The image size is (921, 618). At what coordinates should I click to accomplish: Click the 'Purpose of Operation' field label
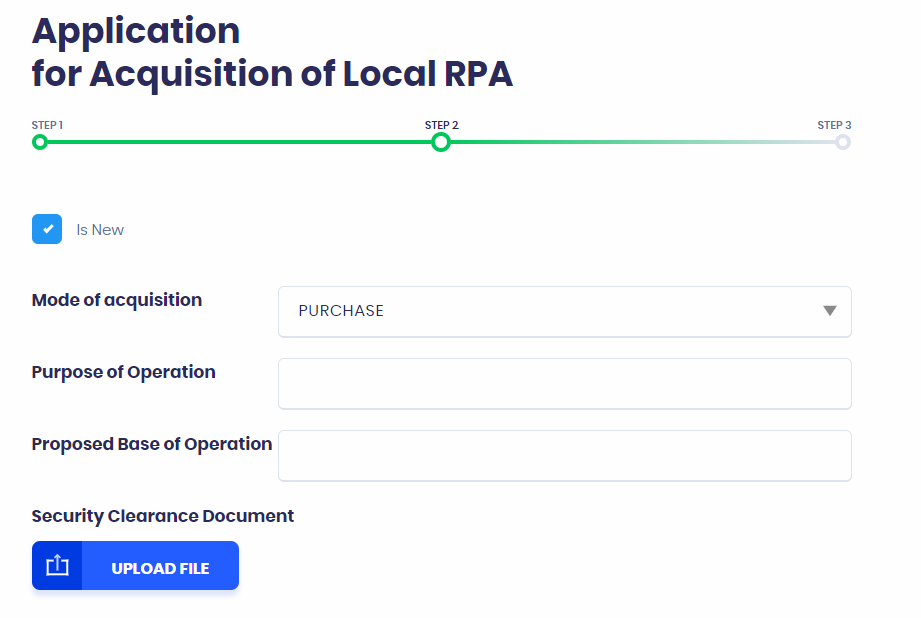click(x=124, y=372)
